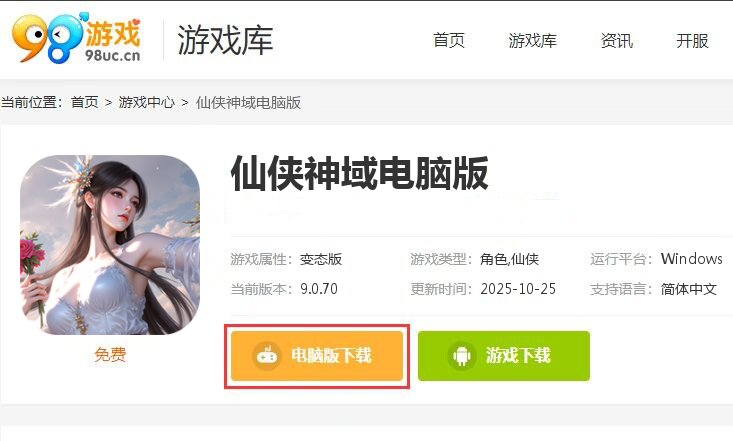
Task: Click the Windows platform value
Action: (691, 259)
